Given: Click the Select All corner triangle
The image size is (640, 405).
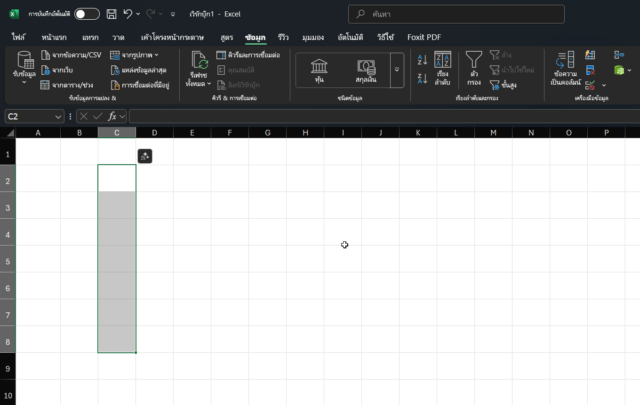Looking at the screenshot, I should click(x=11, y=133).
